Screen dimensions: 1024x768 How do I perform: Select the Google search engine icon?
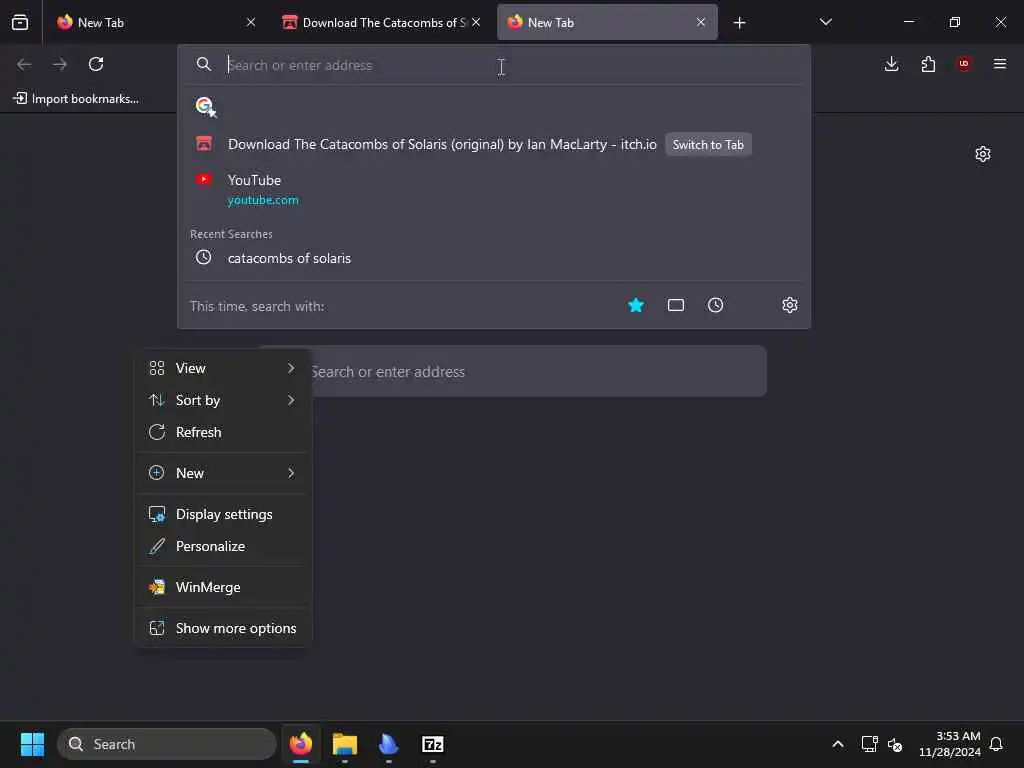click(x=205, y=106)
